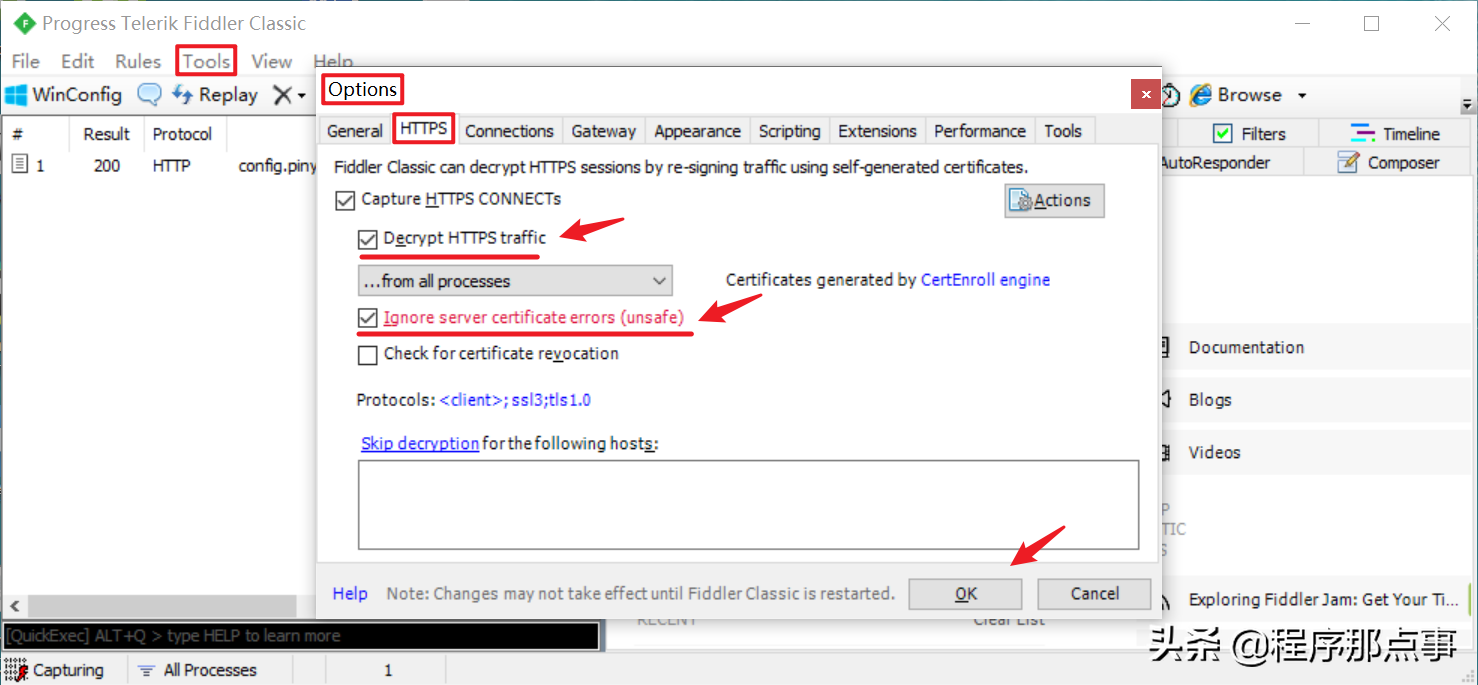
Task: Open the Tools menu
Action: (206, 61)
